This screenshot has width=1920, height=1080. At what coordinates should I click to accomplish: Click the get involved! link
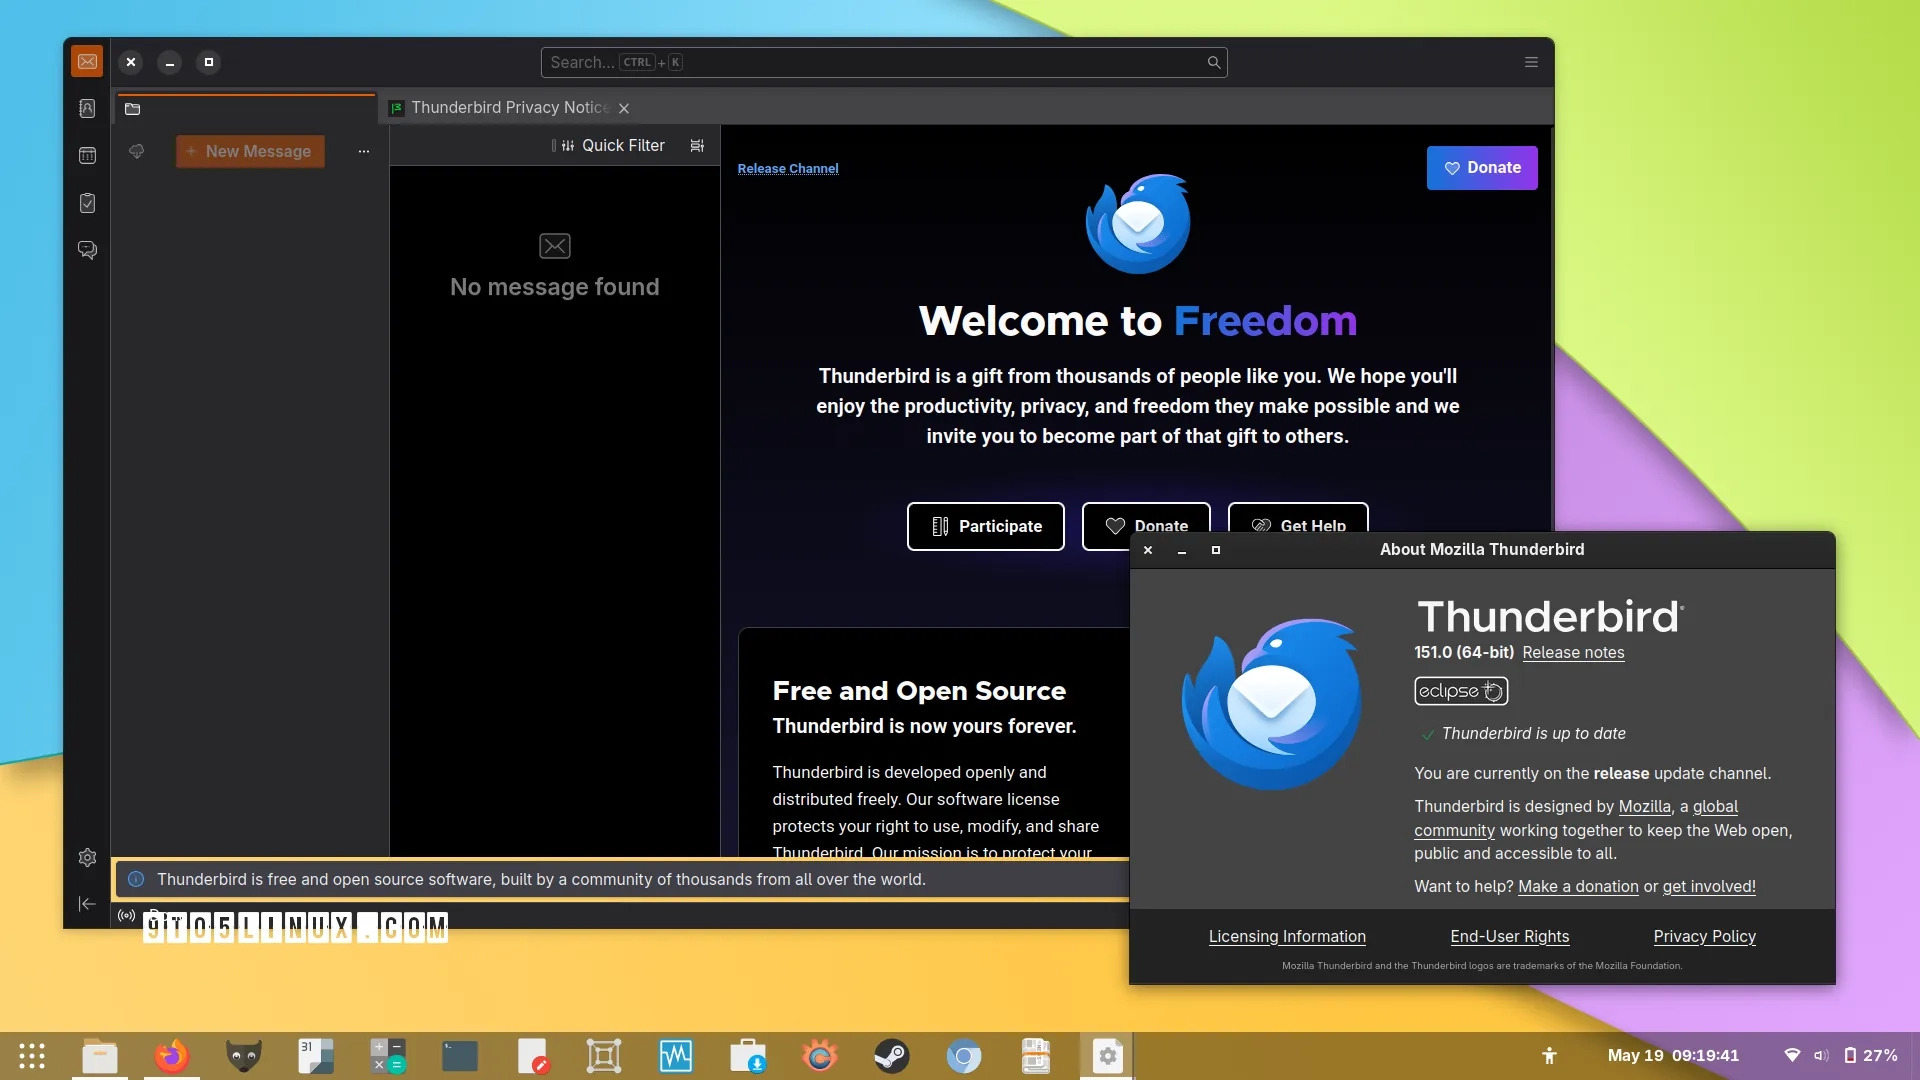pos(1709,886)
